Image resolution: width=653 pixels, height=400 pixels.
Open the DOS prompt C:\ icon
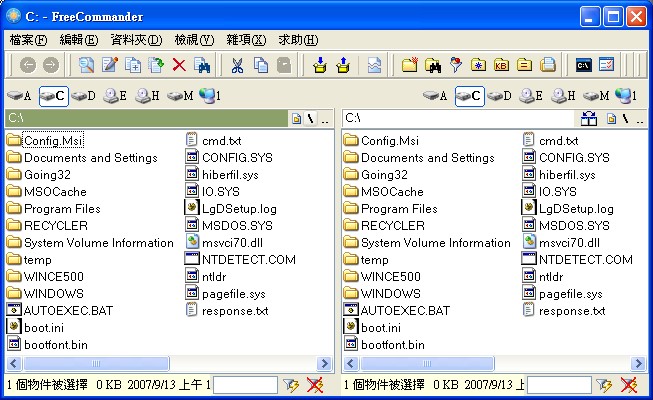[x=583, y=65]
